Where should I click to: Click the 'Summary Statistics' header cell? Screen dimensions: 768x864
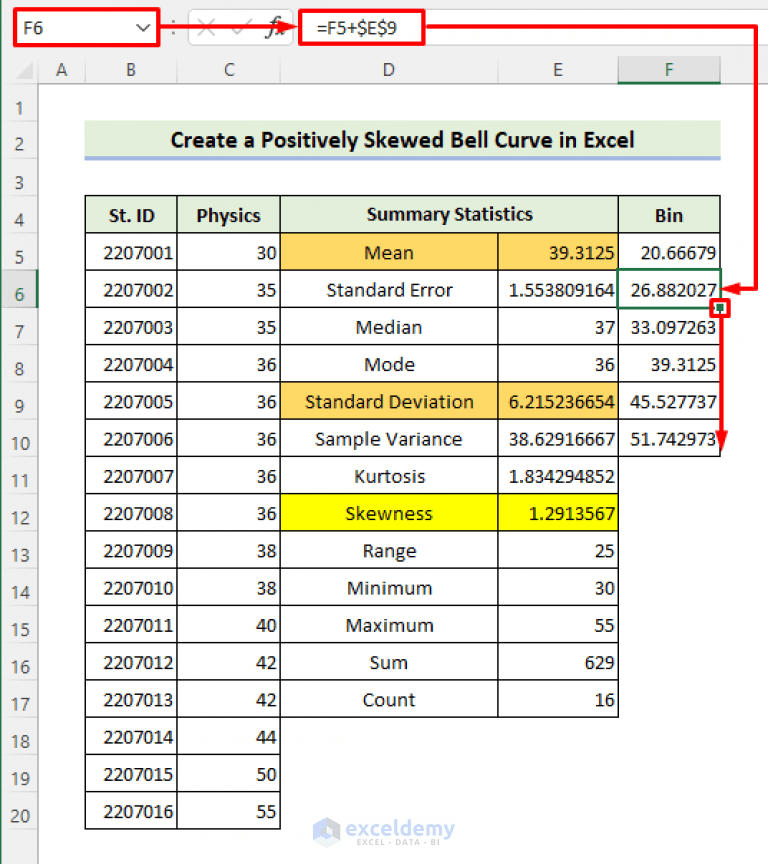click(x=450, y=214)
